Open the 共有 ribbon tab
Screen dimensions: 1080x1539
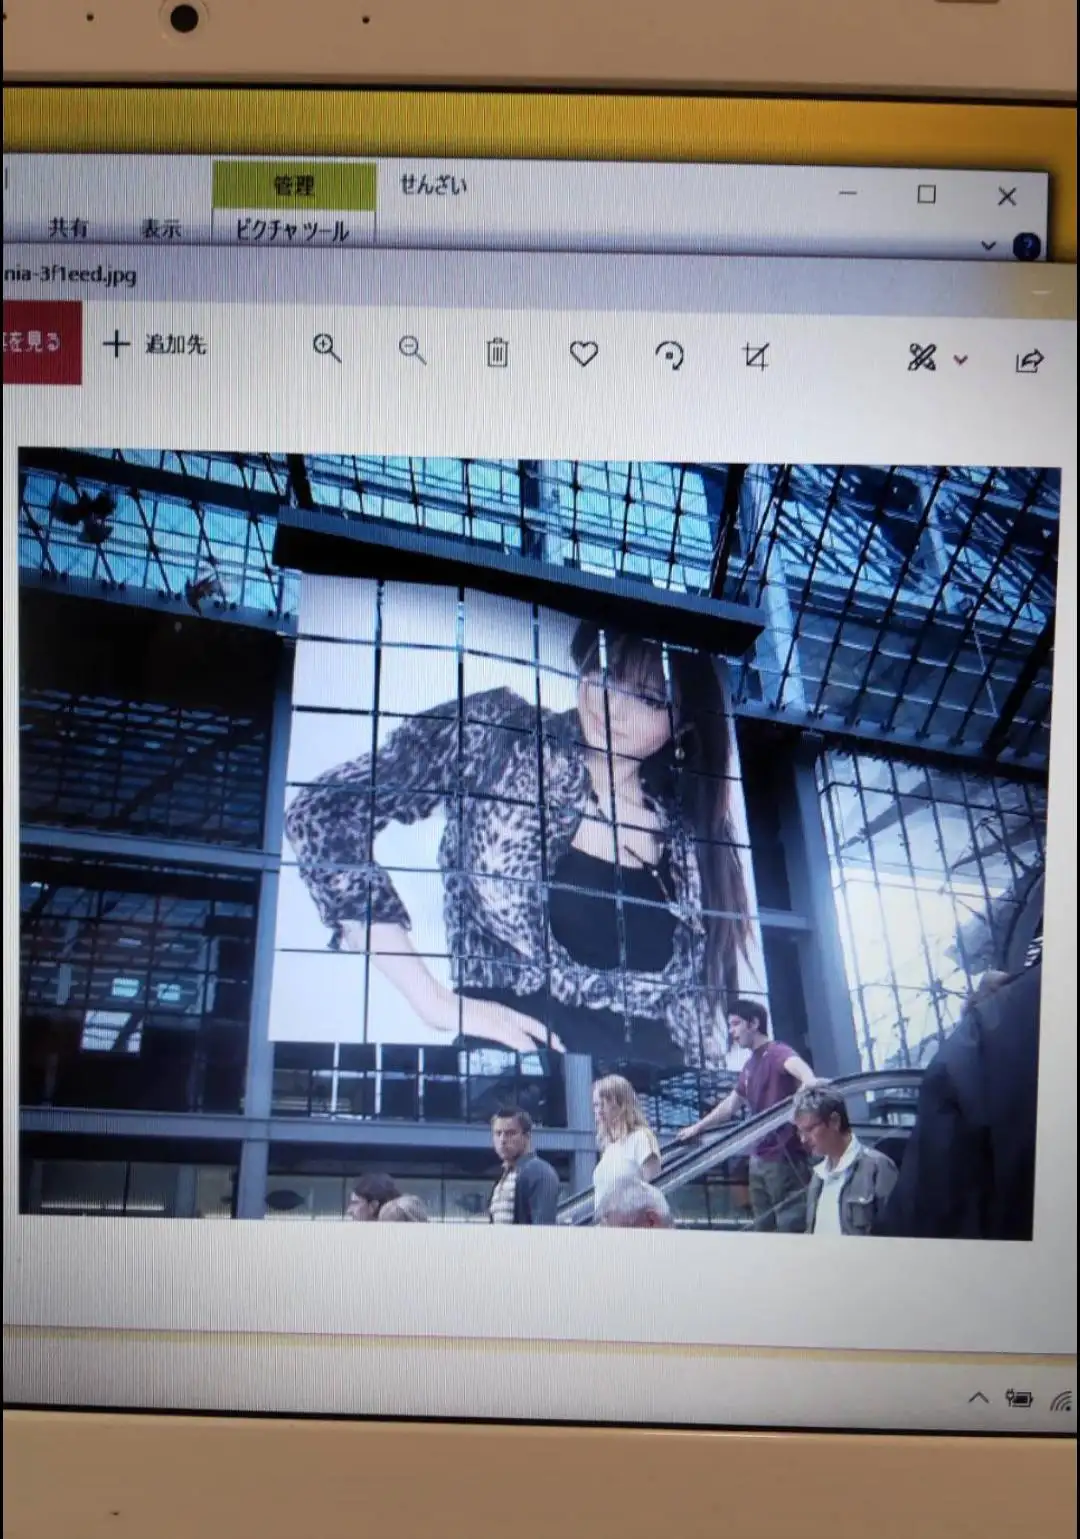coord(68,227)
